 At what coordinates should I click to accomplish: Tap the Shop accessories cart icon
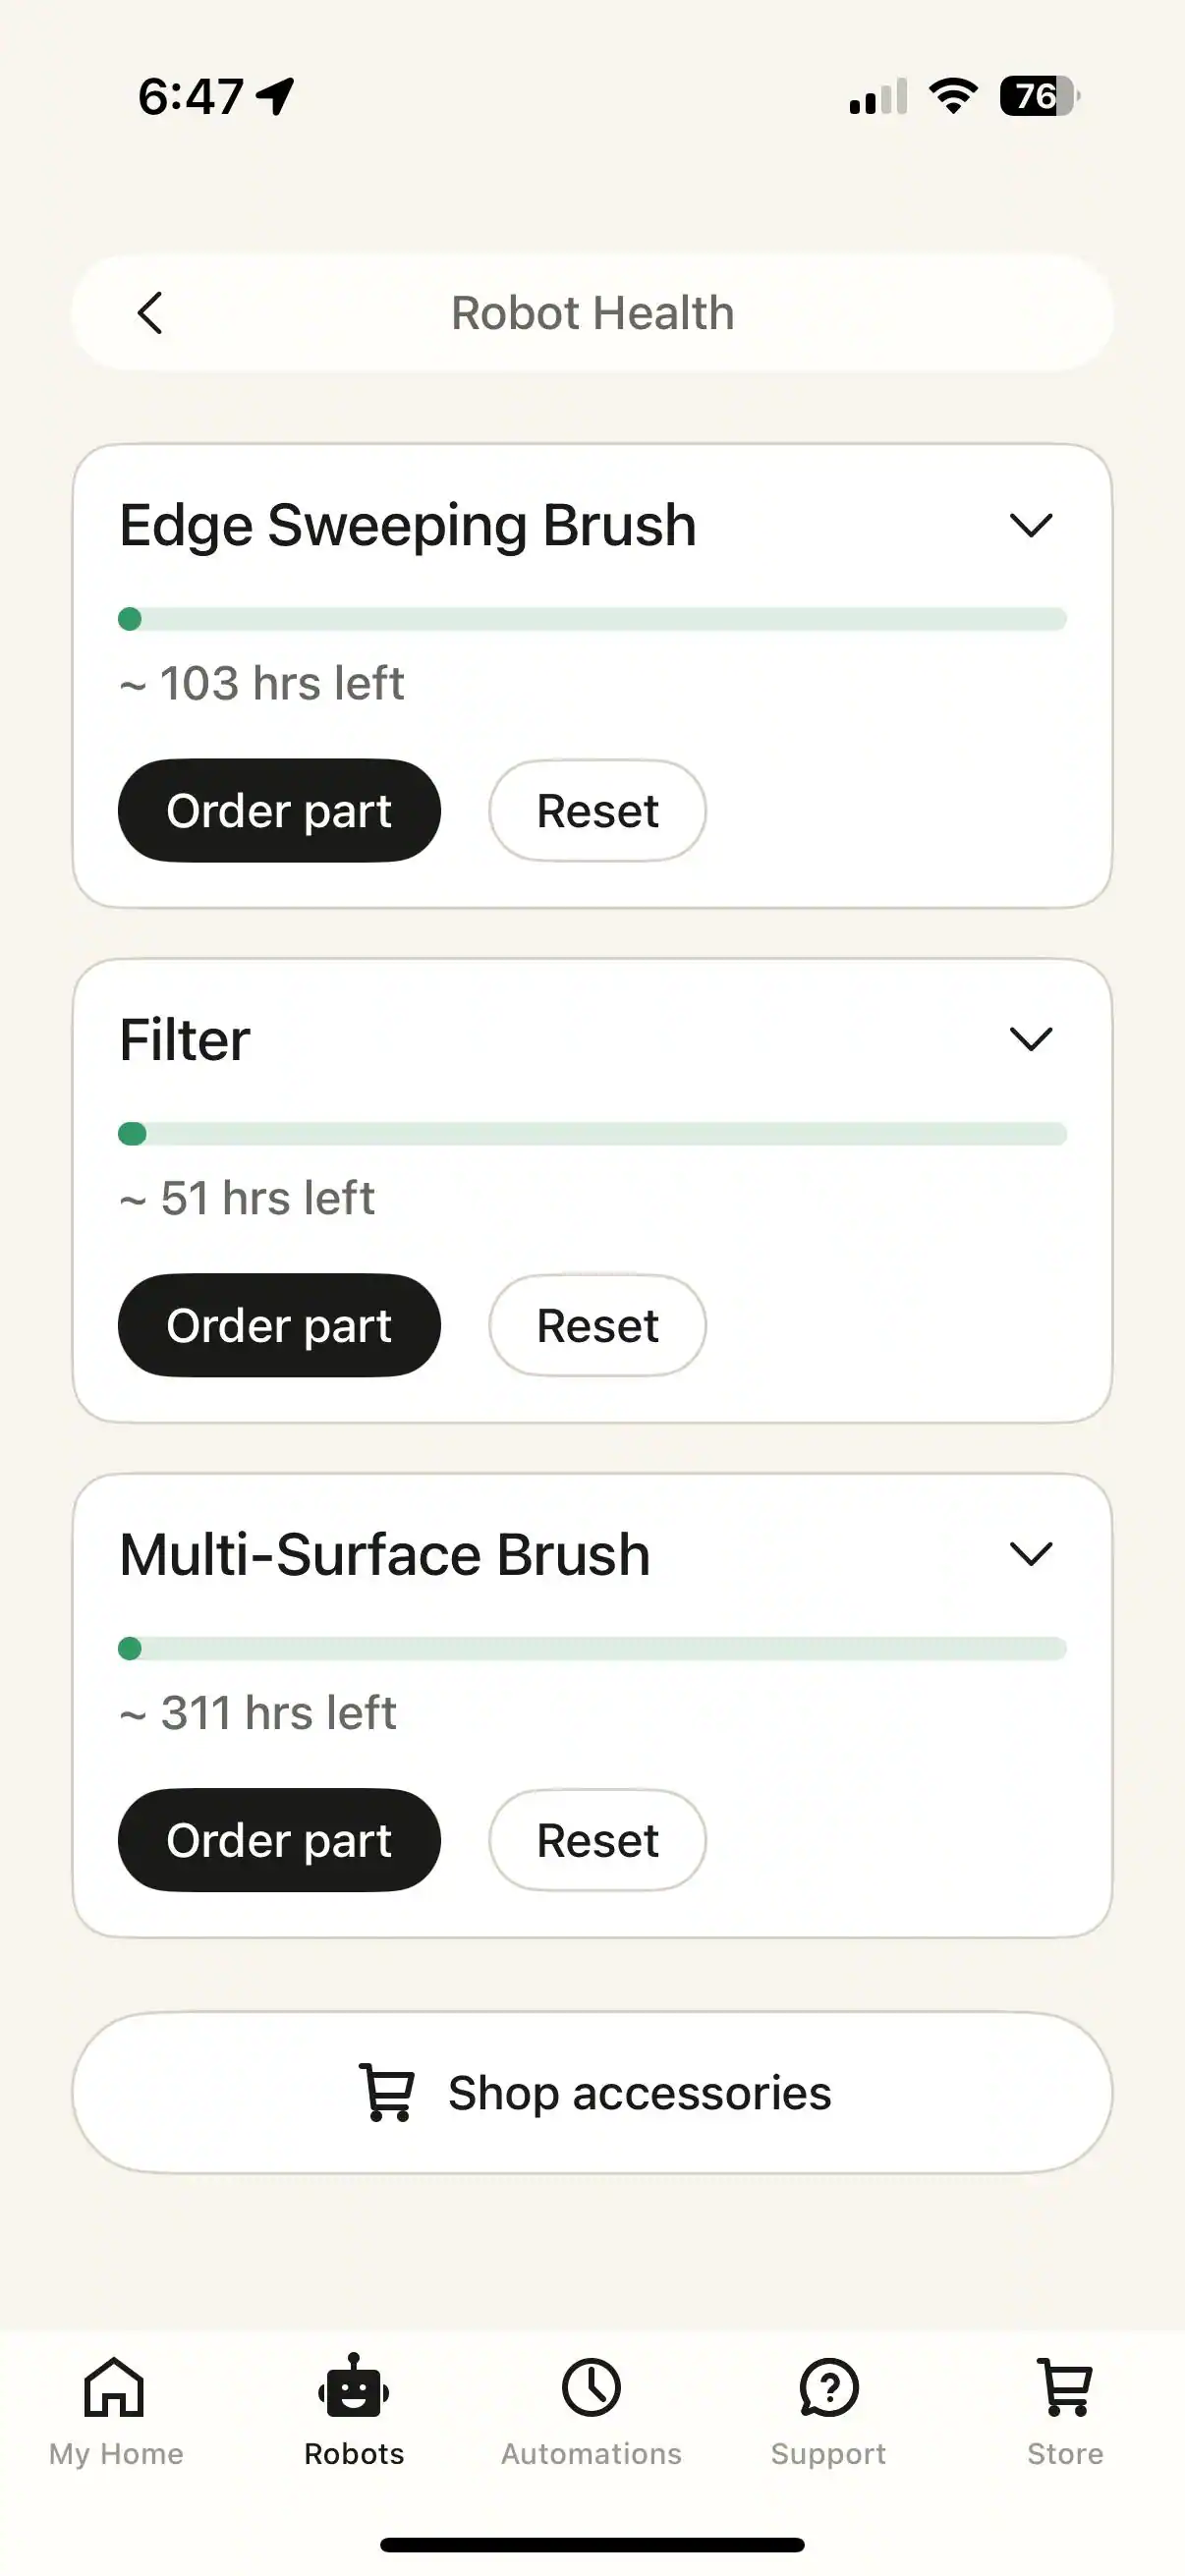386,2092
